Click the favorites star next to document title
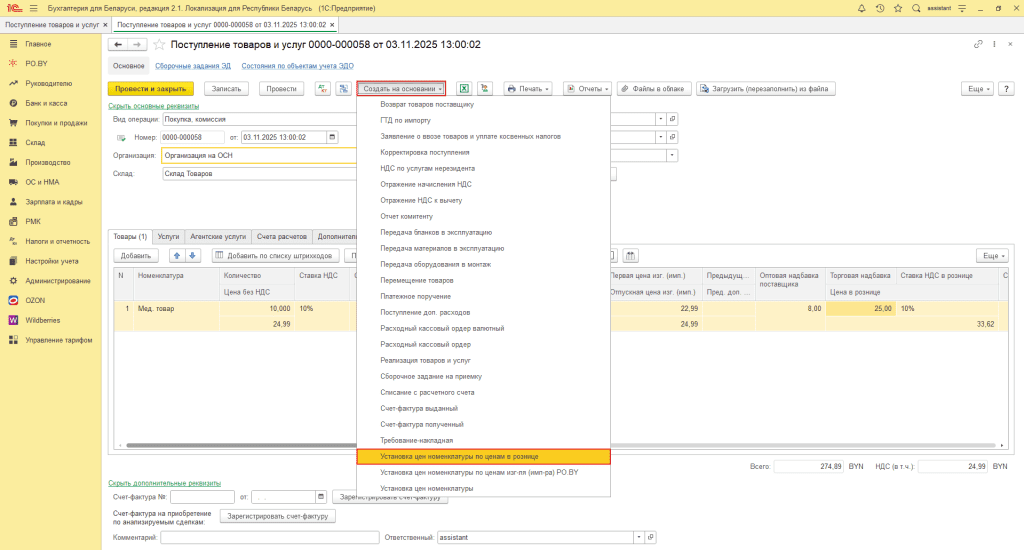This screenshot has height=550, width=1024. click(x=159, y=45)
